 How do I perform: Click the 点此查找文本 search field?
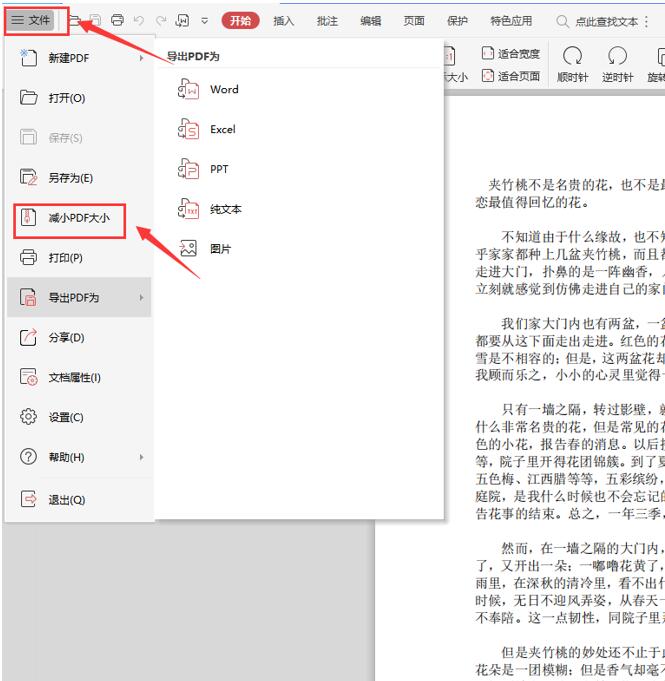pyautogui.click(x=606, y=21)
